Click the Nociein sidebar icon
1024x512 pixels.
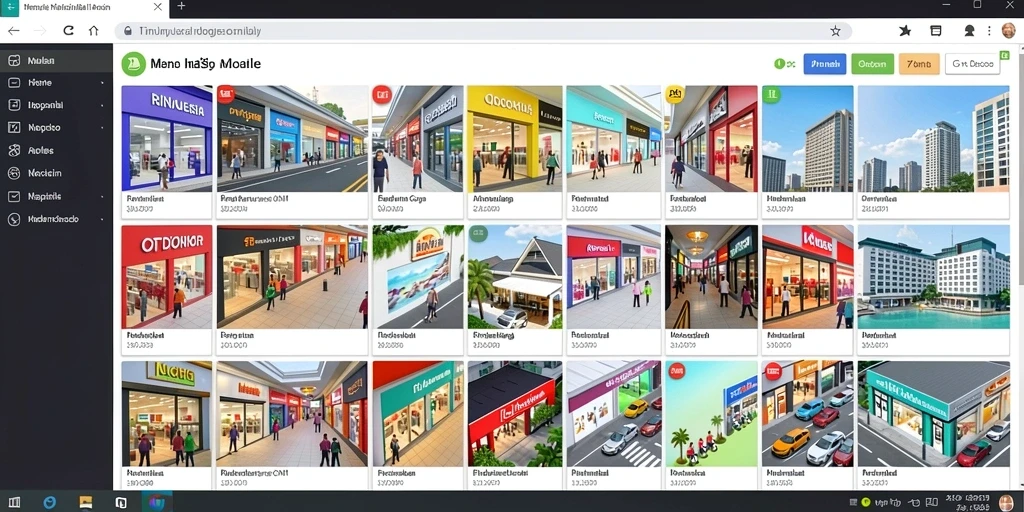point(14,174)
